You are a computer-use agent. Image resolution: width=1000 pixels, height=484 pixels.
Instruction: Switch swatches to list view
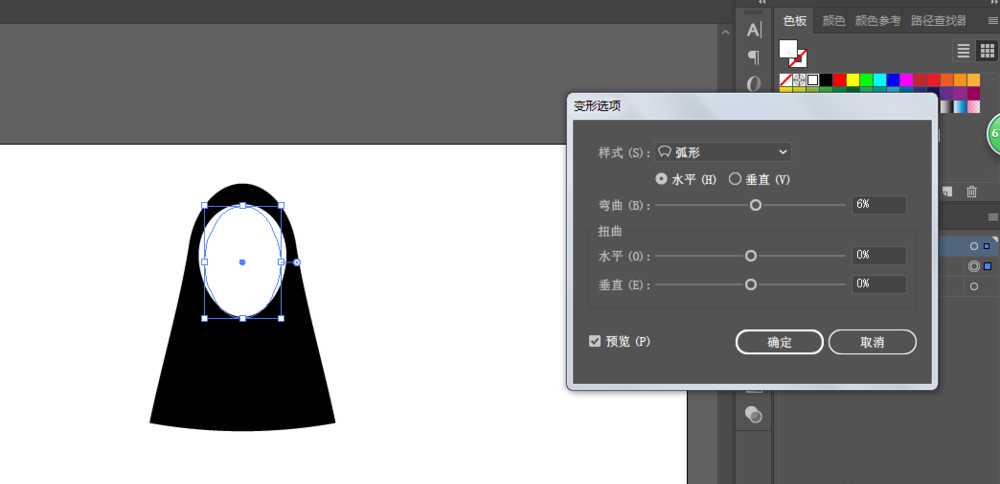[964, 50]
